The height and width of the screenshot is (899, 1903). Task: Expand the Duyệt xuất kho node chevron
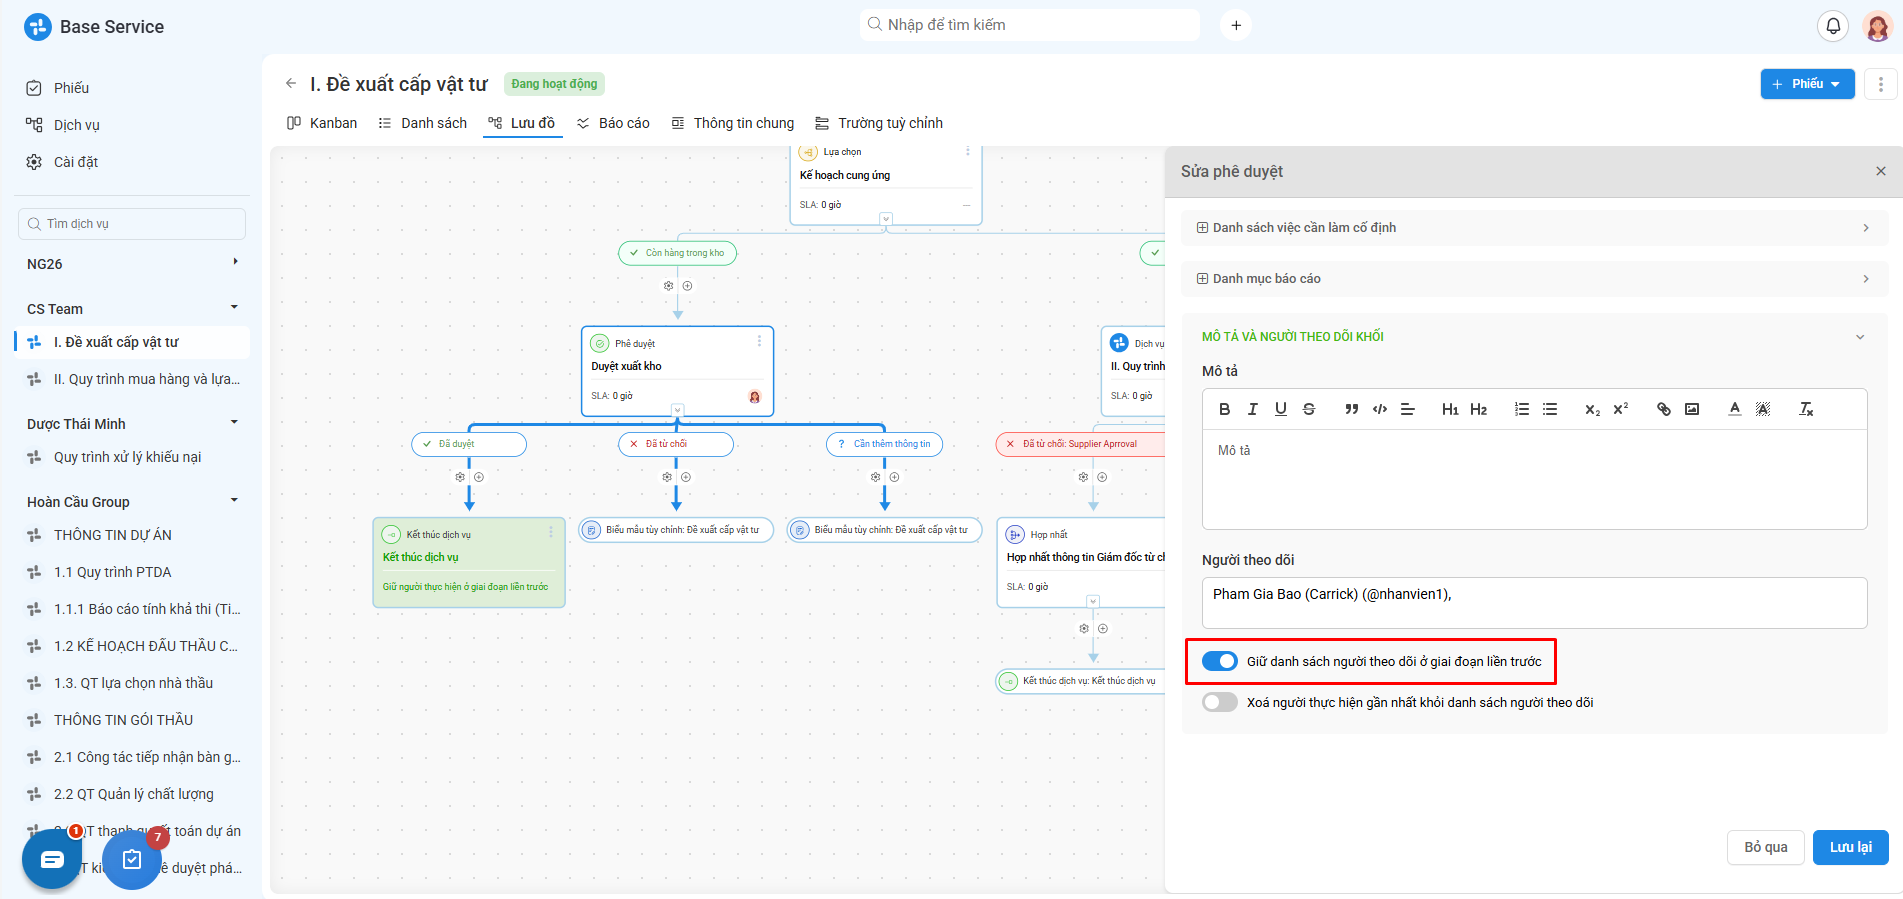(678, 410)
